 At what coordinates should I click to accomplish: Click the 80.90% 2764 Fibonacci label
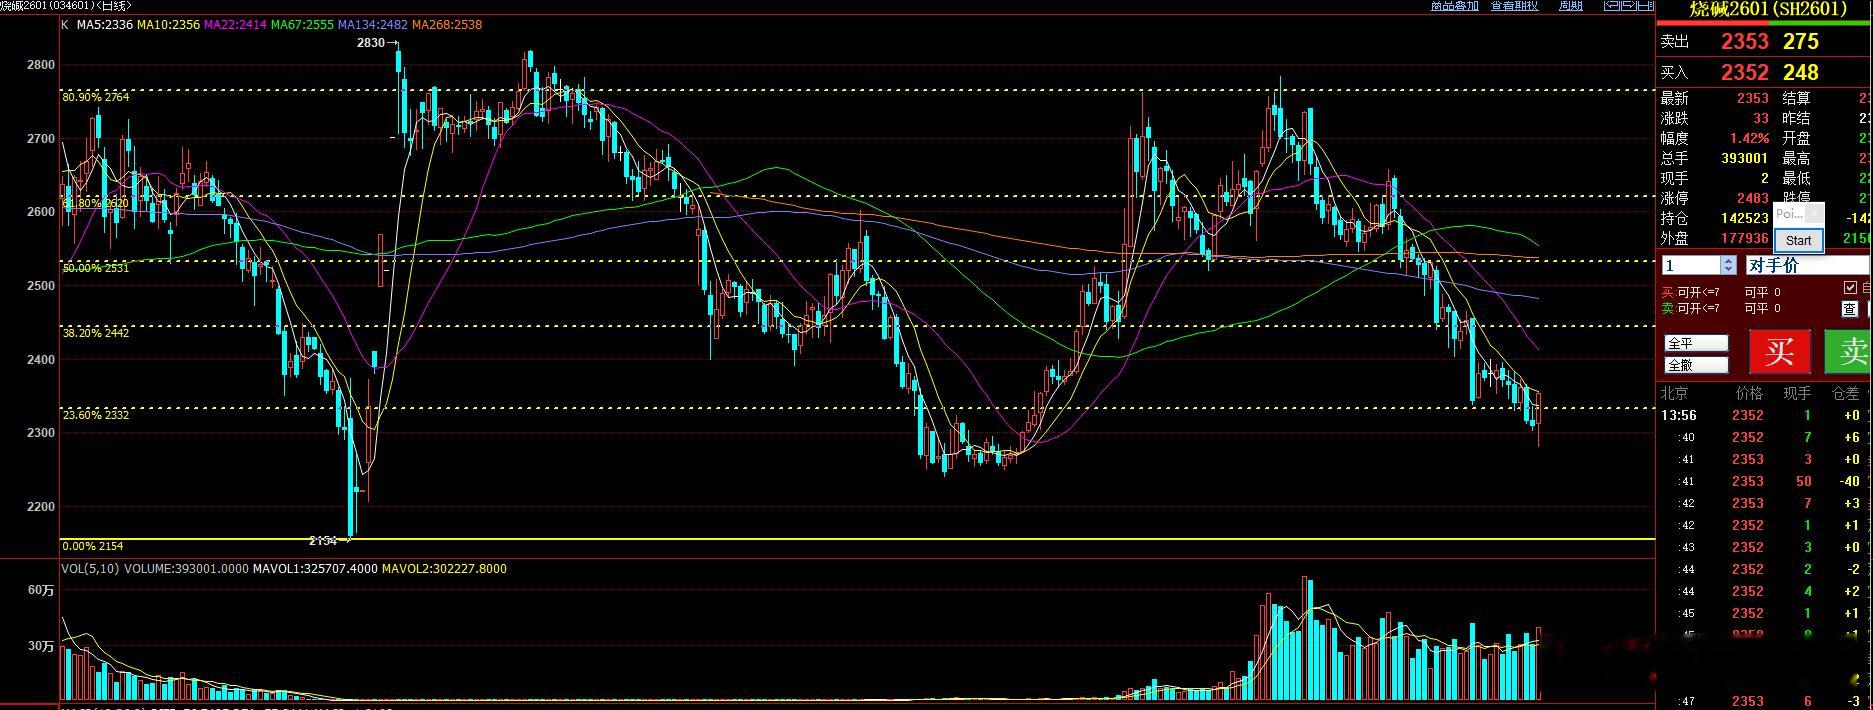pos(96,97)
